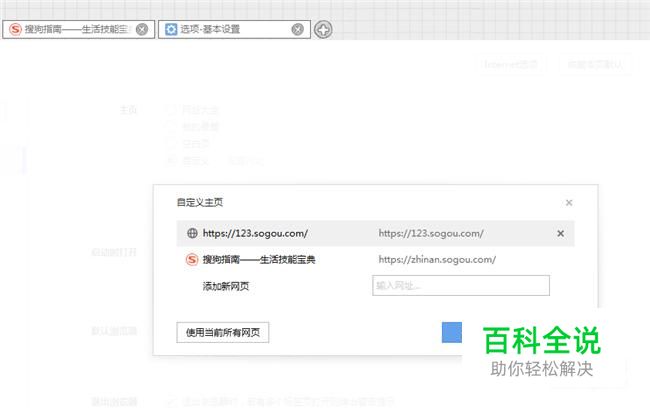Close the 自定义主页 dialog
Screen dimensions: 650x412
point(569,203)
